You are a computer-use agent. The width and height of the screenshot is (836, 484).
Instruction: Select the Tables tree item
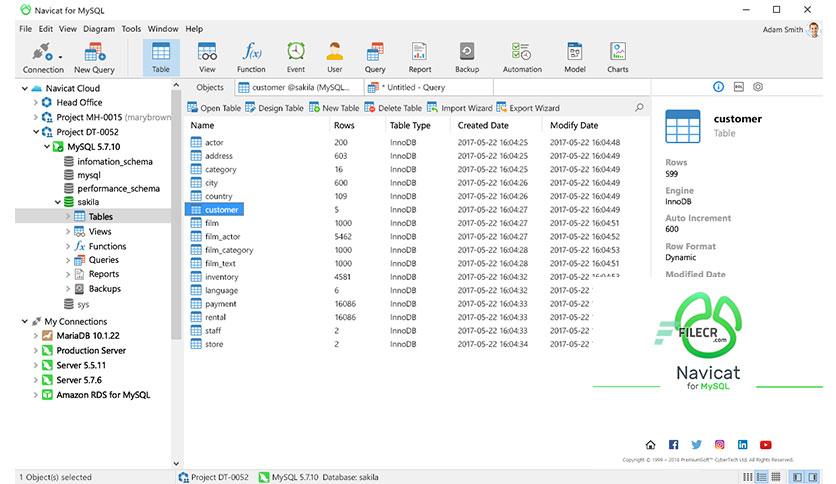(x=93, y=216)
